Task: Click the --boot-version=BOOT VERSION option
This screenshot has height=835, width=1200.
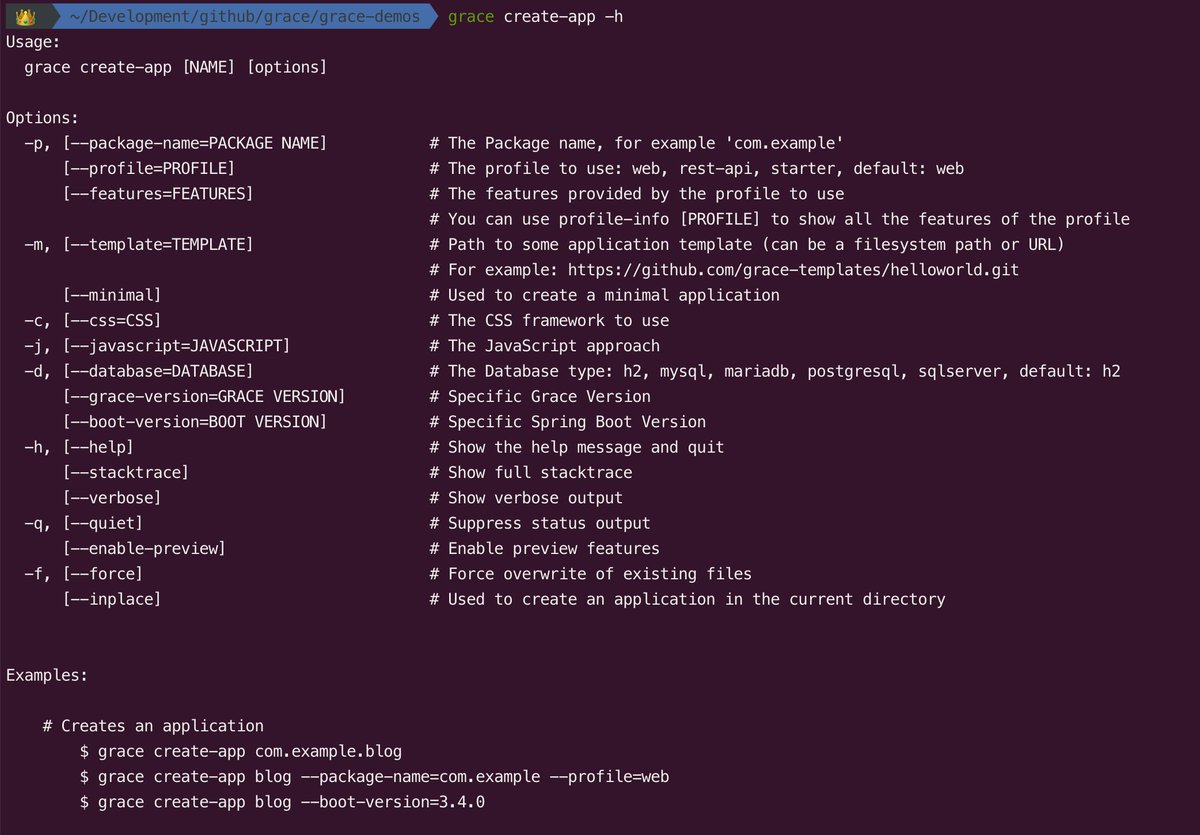Action: pos(194,422)
